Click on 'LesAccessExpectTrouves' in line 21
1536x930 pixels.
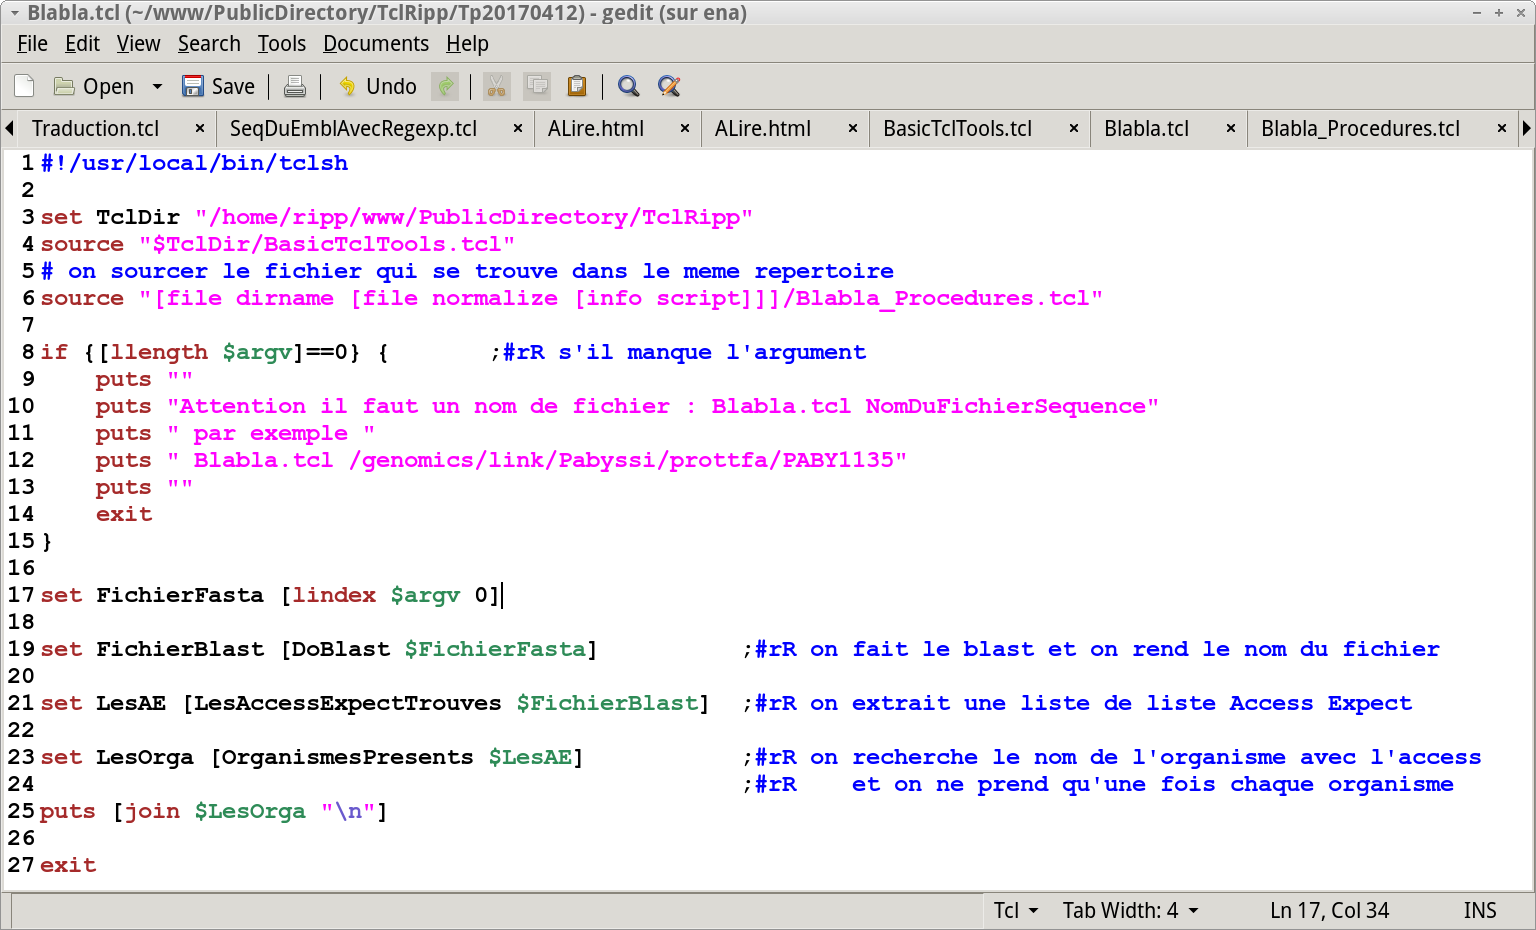click(x=348, y=703)
